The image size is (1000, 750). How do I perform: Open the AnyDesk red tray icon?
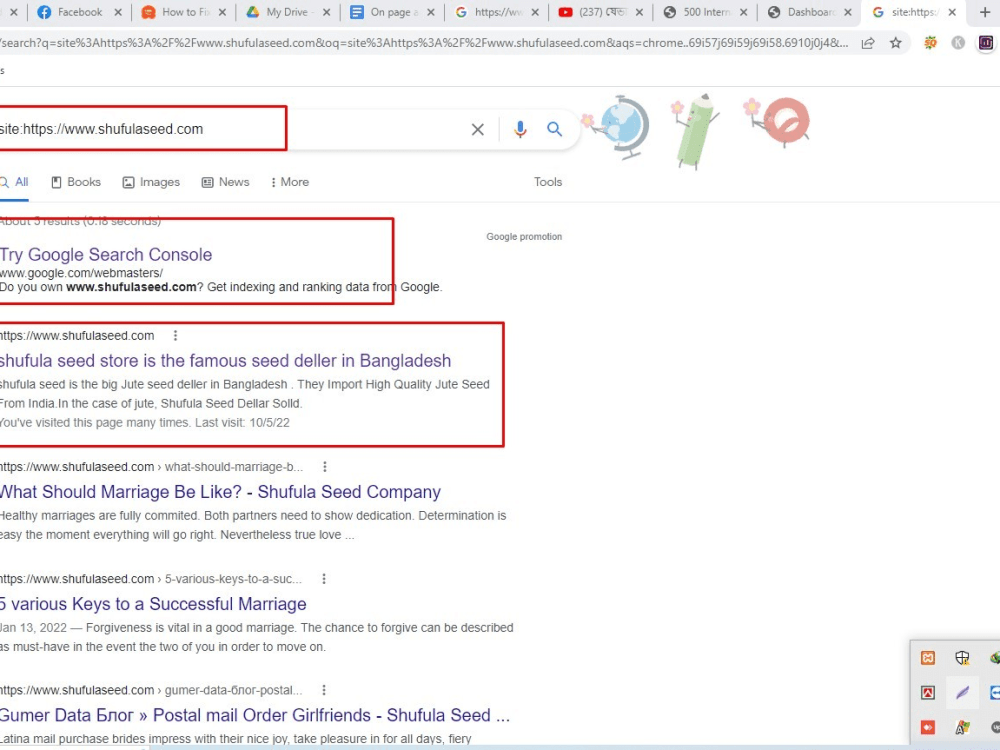(928, 727)
